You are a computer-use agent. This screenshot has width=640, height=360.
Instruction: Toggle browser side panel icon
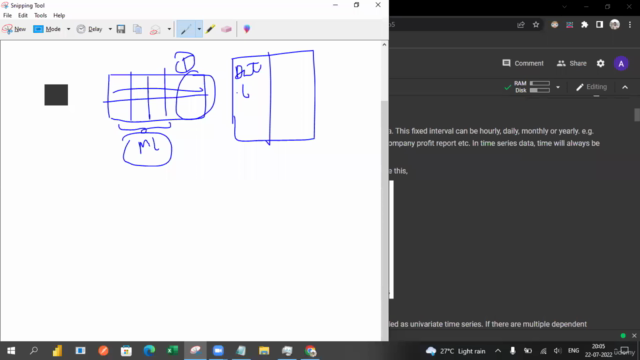(x=599, y=25)
